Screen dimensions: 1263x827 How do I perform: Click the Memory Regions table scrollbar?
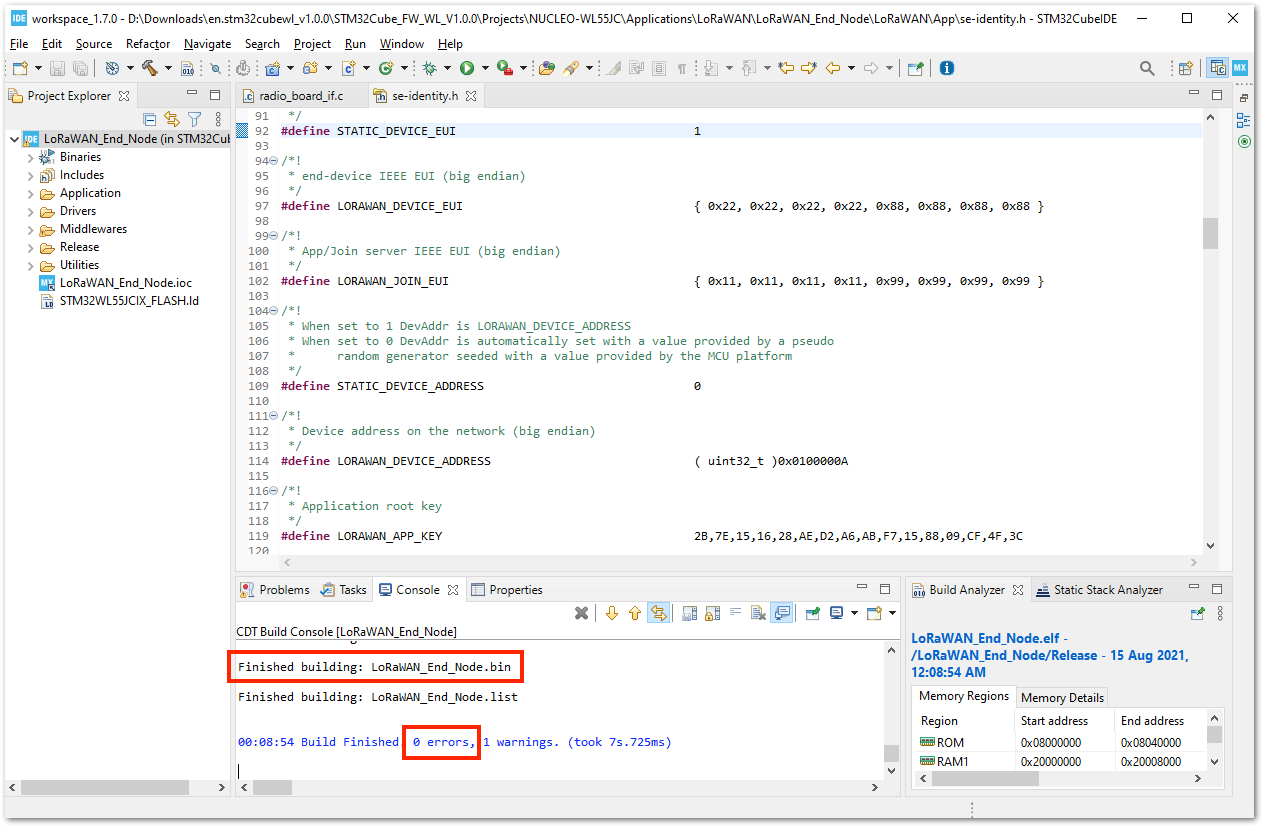click(1214, 736)
